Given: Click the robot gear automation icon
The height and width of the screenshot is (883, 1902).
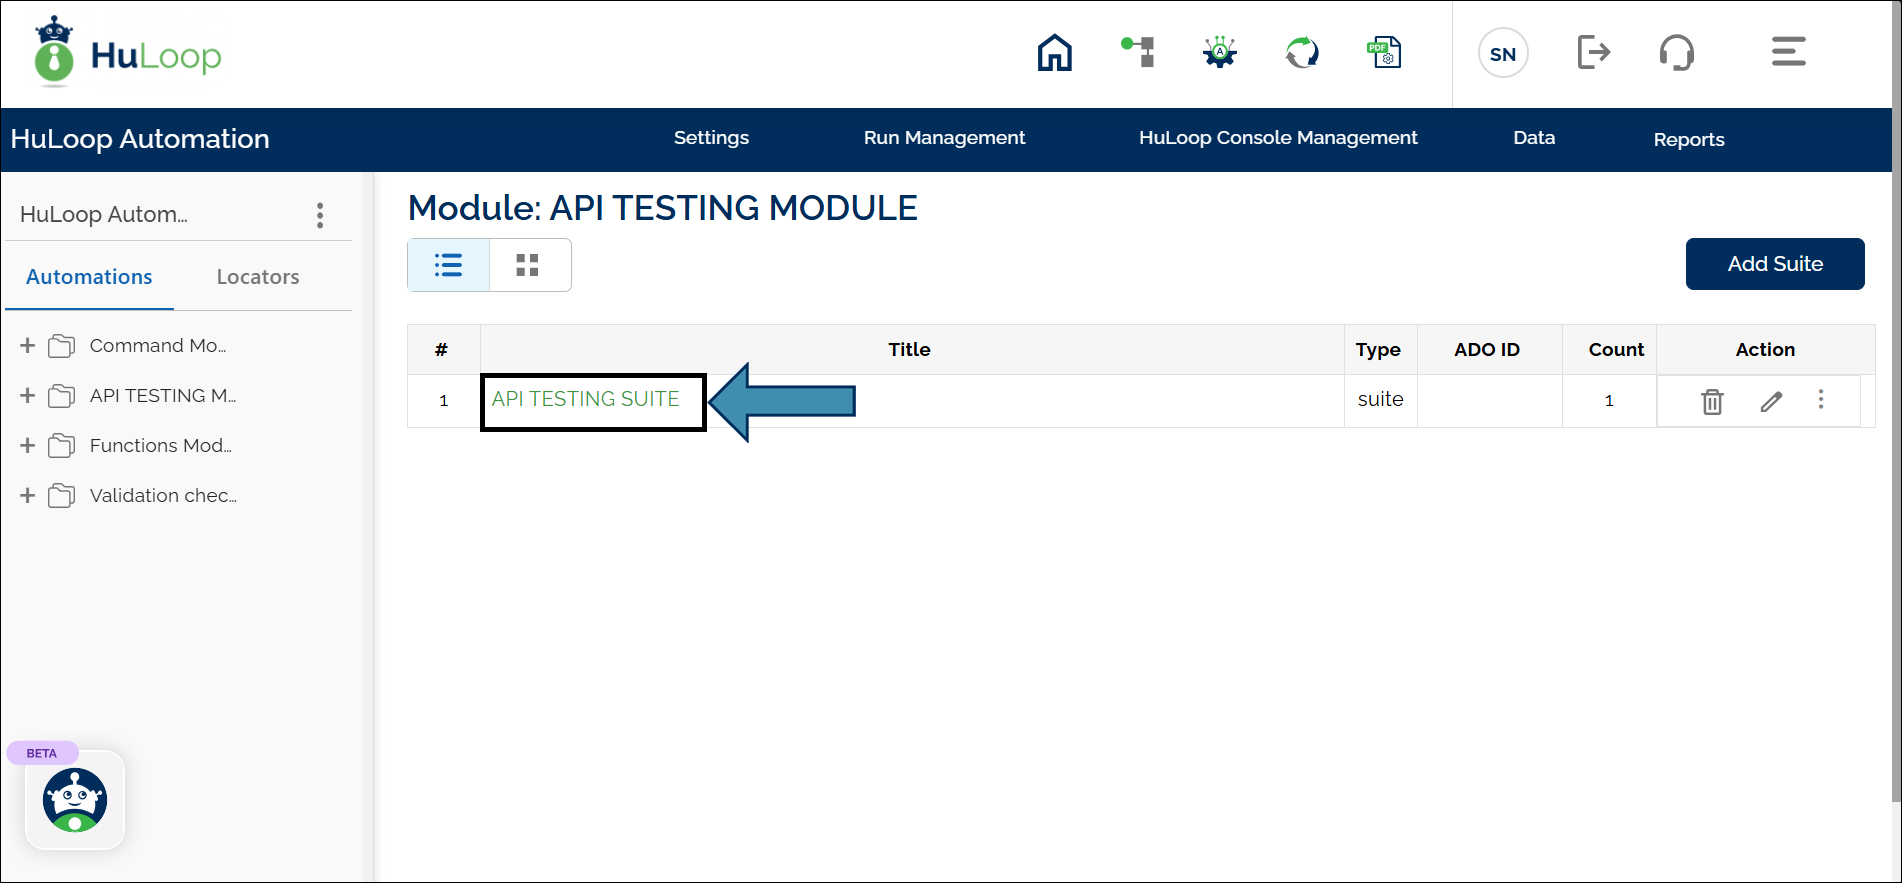Looking at the screenshot, I should (x=1219, y=52).
